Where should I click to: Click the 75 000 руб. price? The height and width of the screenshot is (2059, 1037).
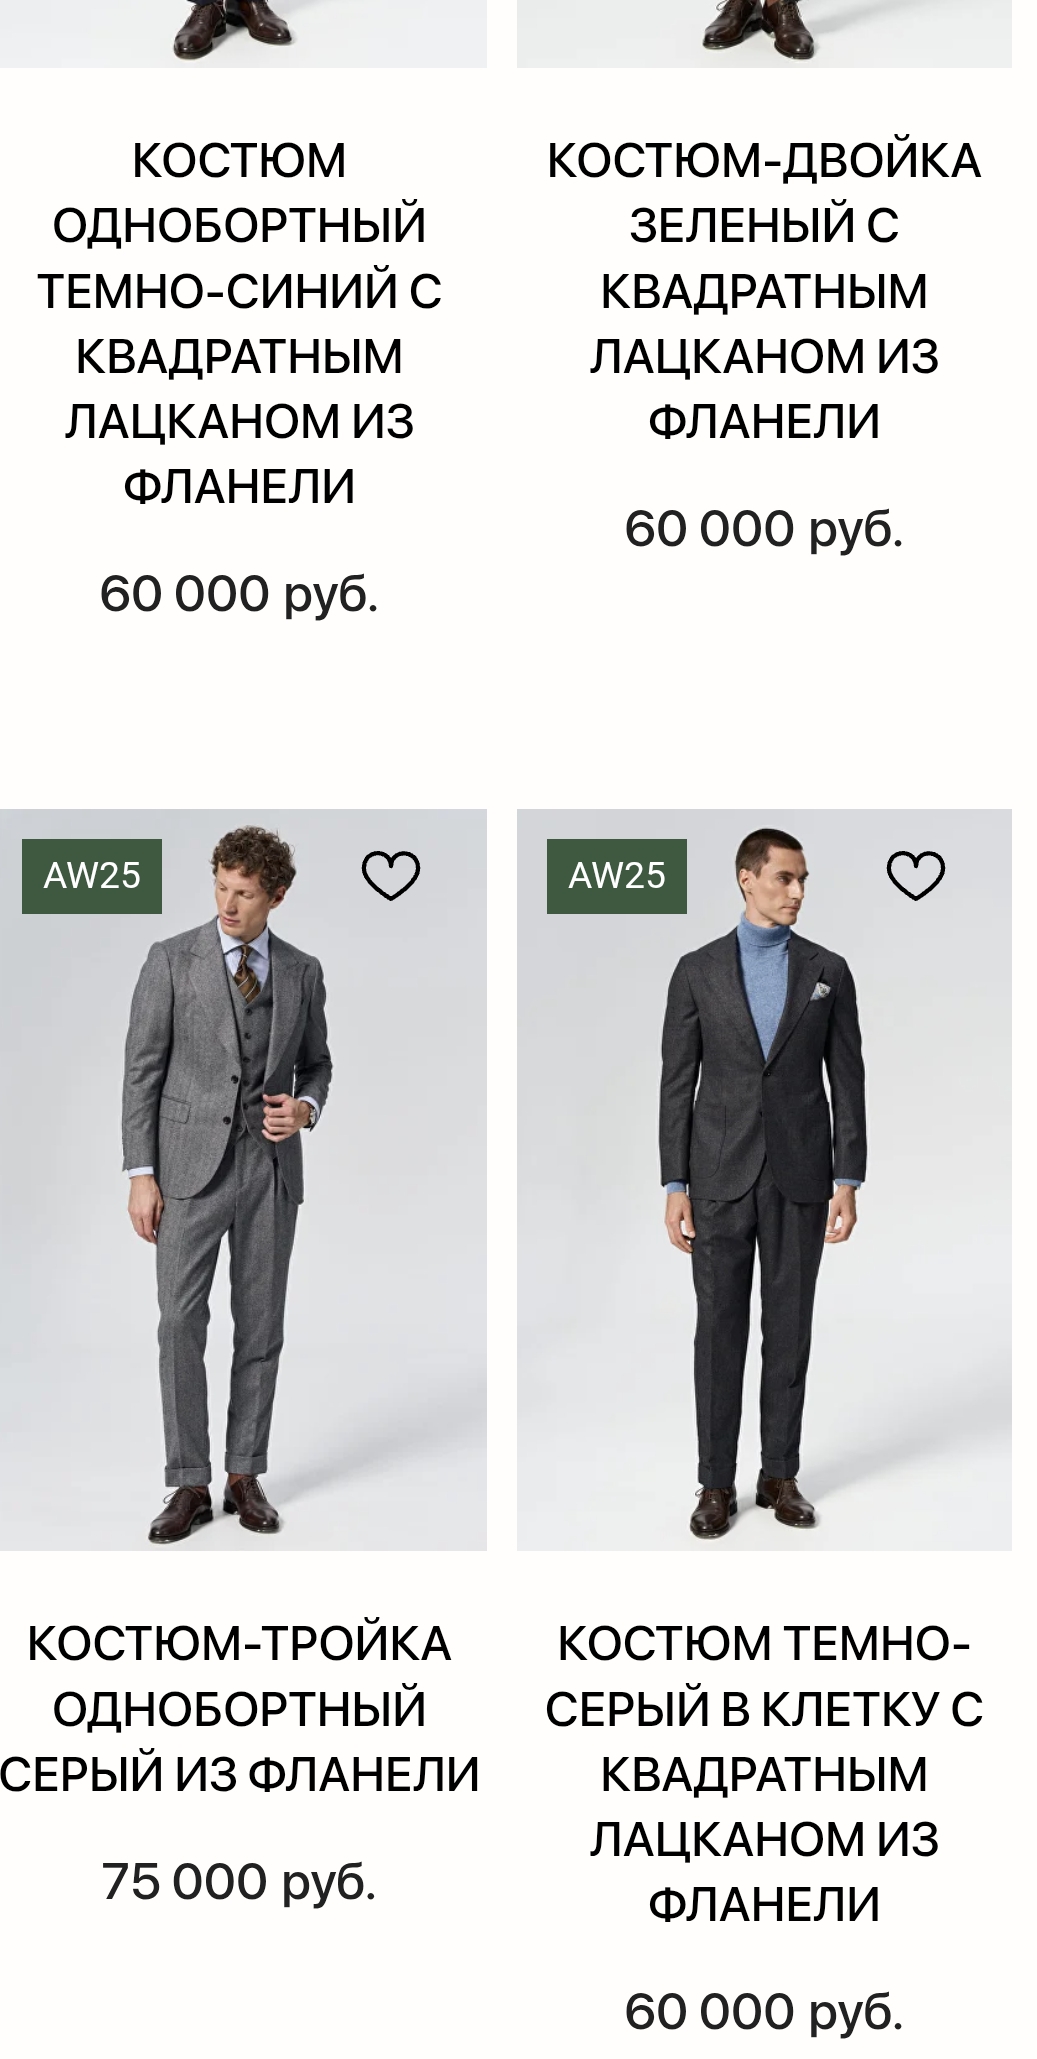click(239, 1881)
